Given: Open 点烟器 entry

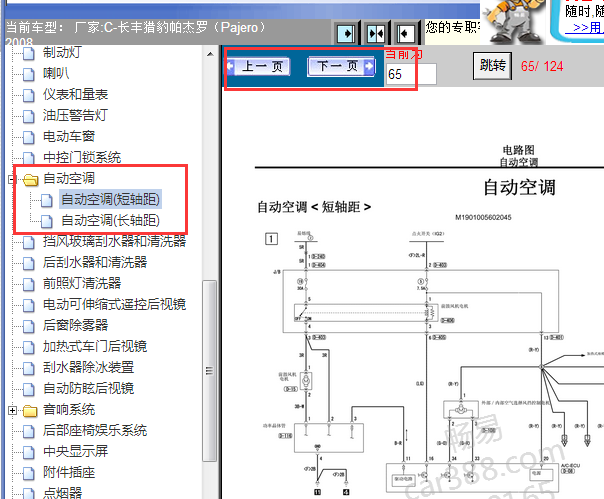Looking at the screenshot, I should [x=62, y=493].
